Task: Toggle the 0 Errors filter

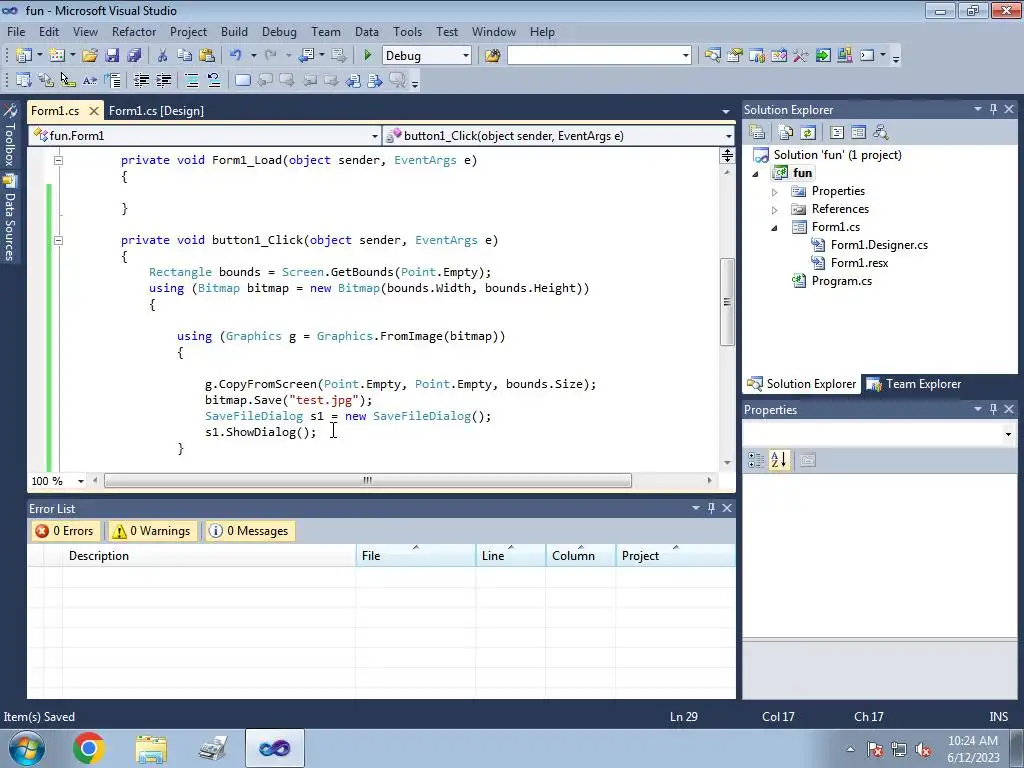Action: [x=65, y=531]
